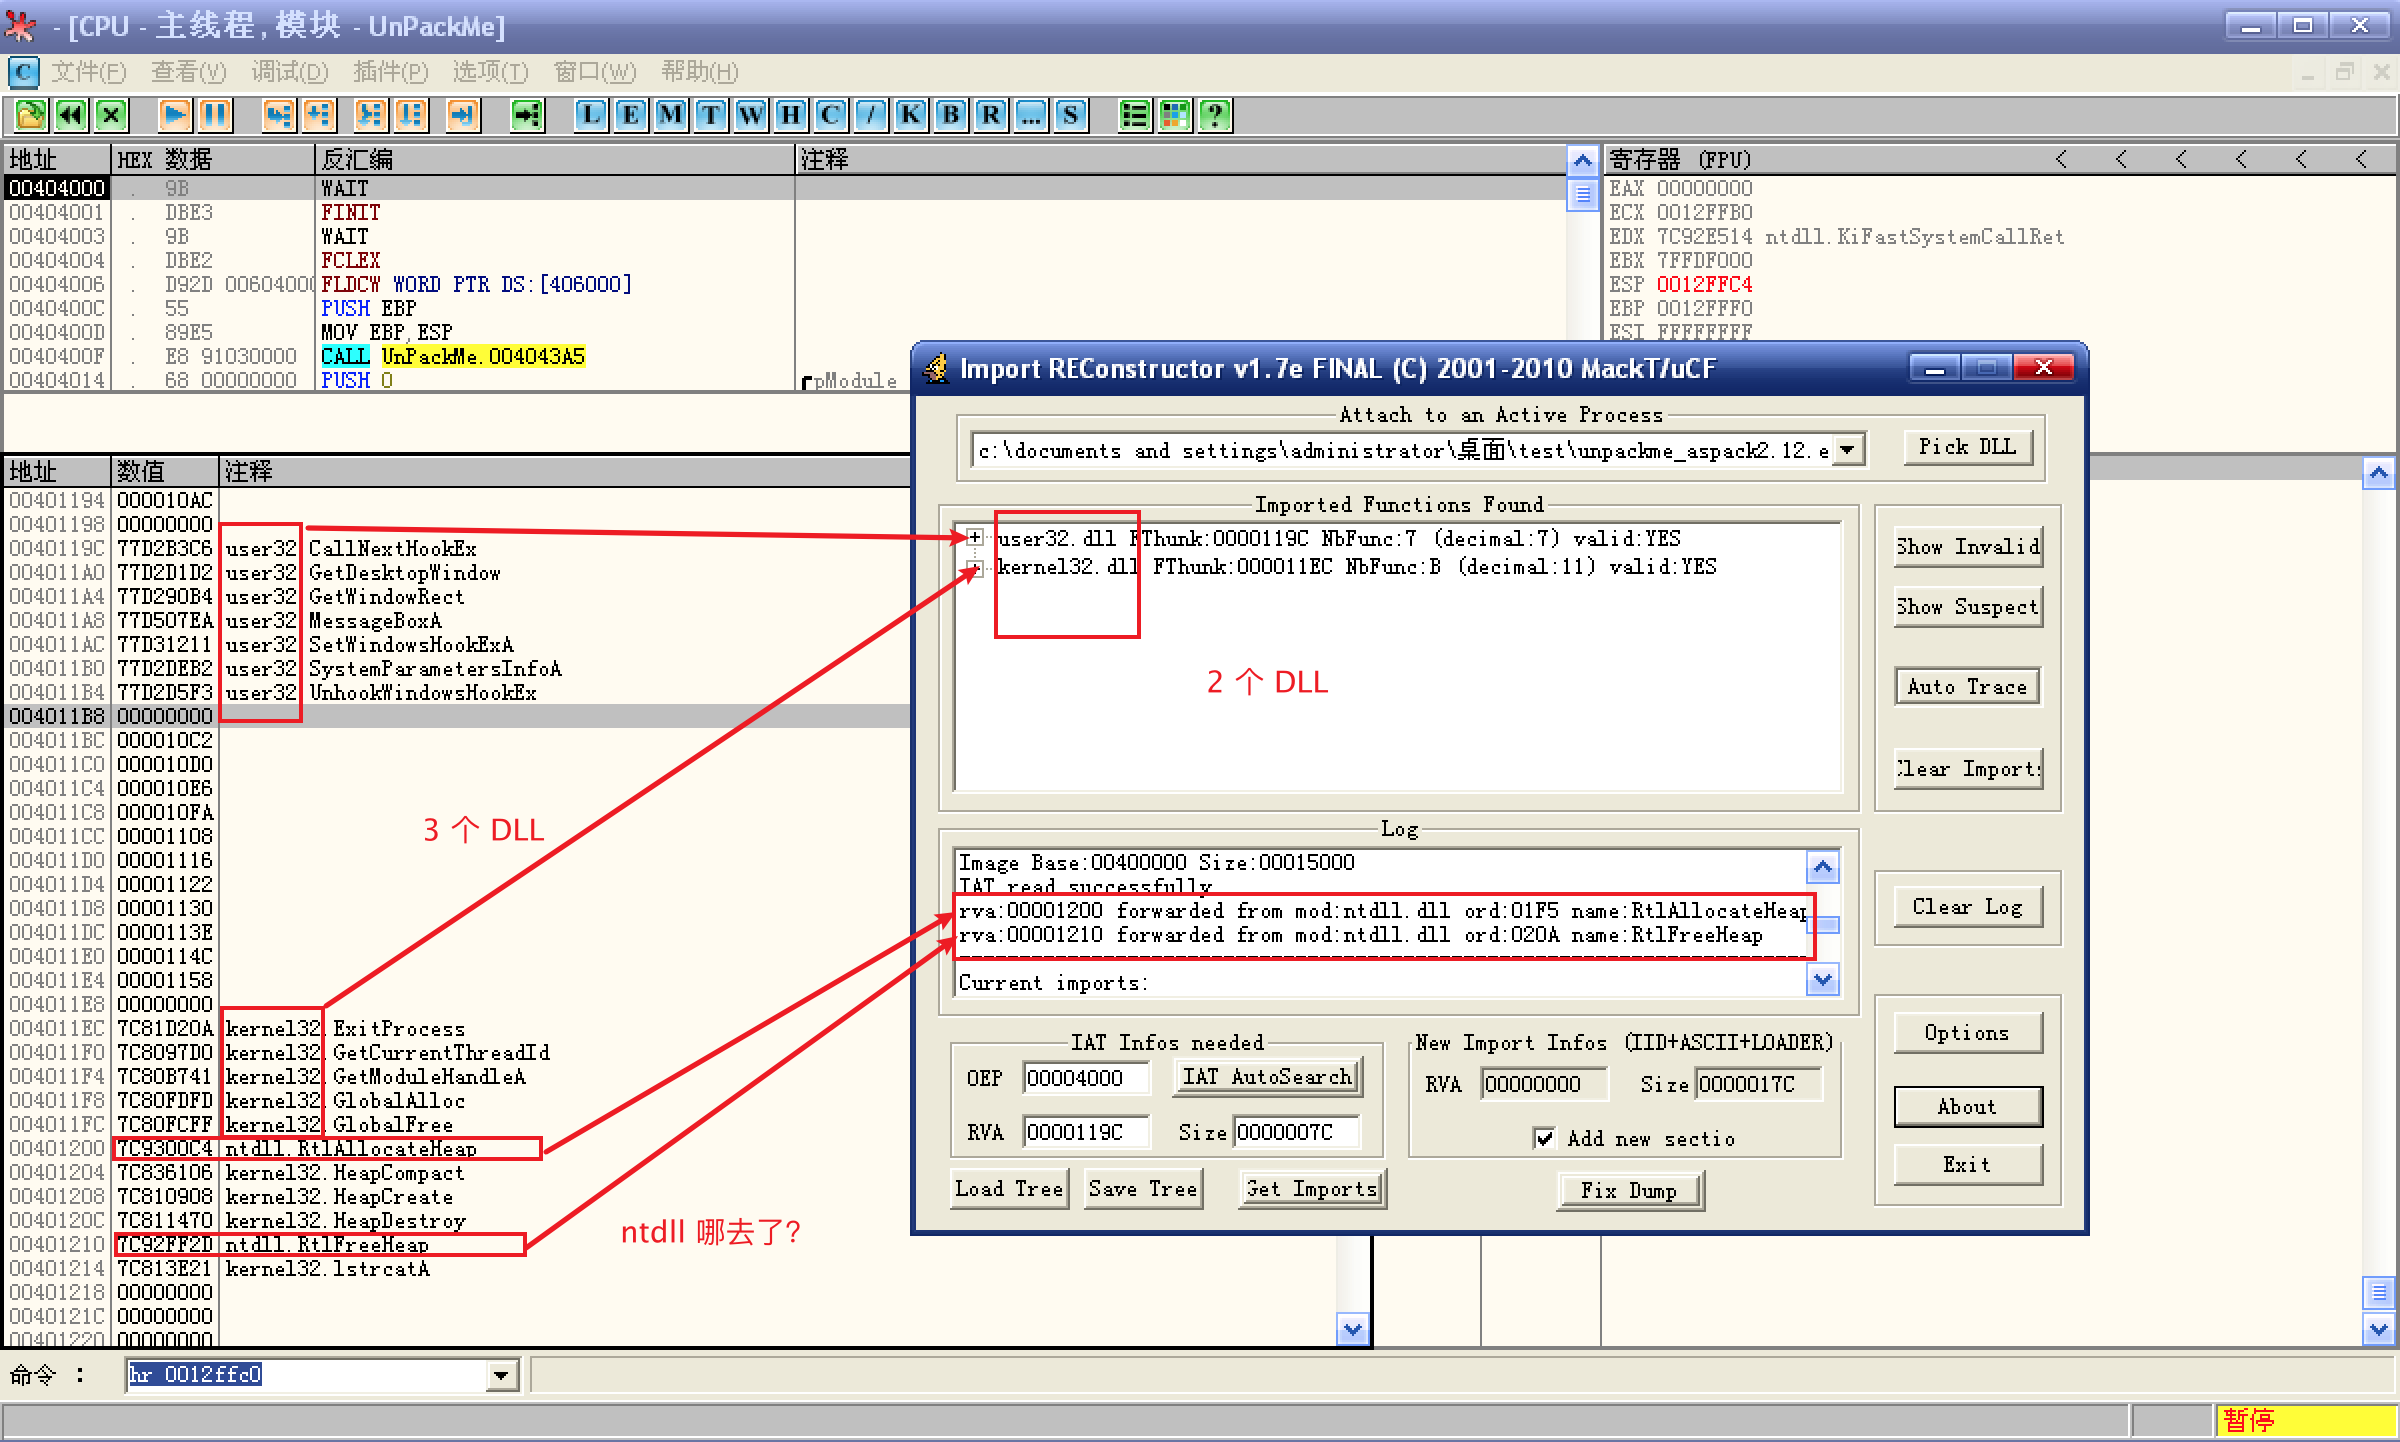Open the active process dropdown list

point(1848,450)
